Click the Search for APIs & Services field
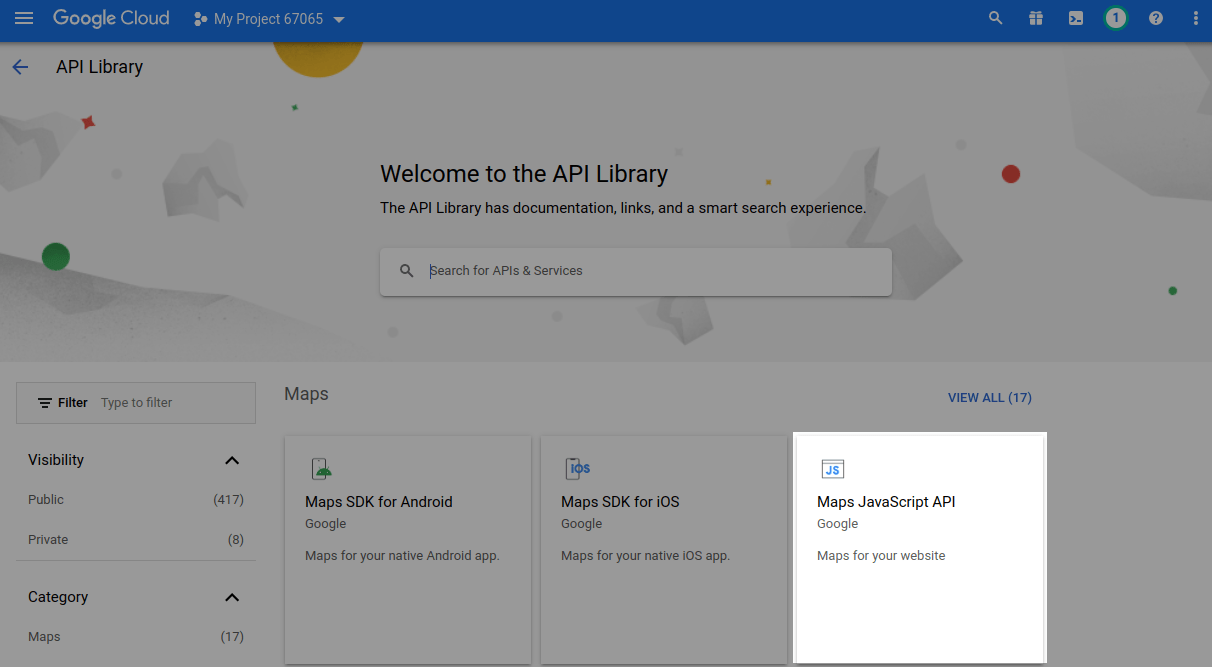Viewport: 1212px width, 667px height. click(650, 271)
